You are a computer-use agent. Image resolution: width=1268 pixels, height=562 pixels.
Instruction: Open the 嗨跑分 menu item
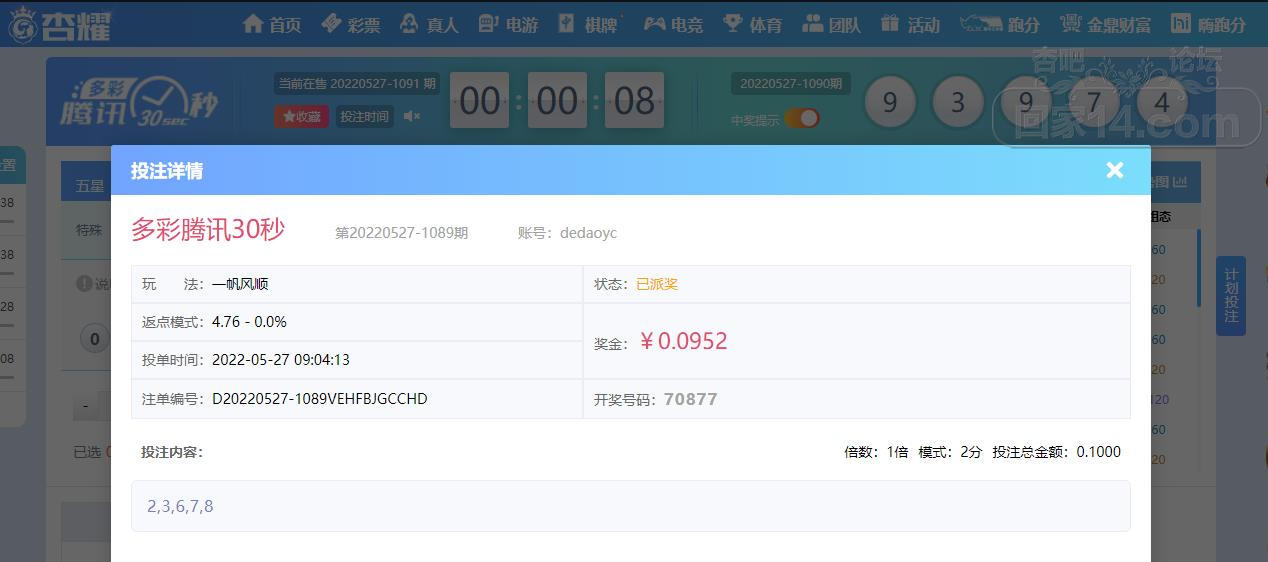point(1208,24)
